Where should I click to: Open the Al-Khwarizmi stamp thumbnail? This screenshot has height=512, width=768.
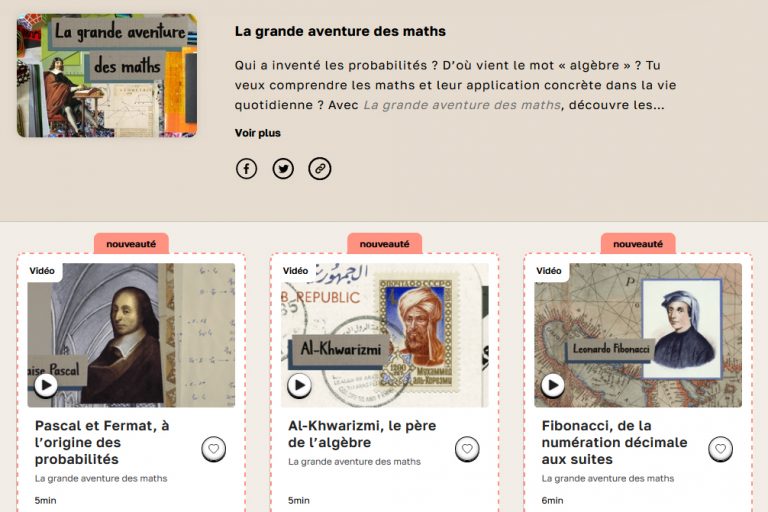coord(384,335)
